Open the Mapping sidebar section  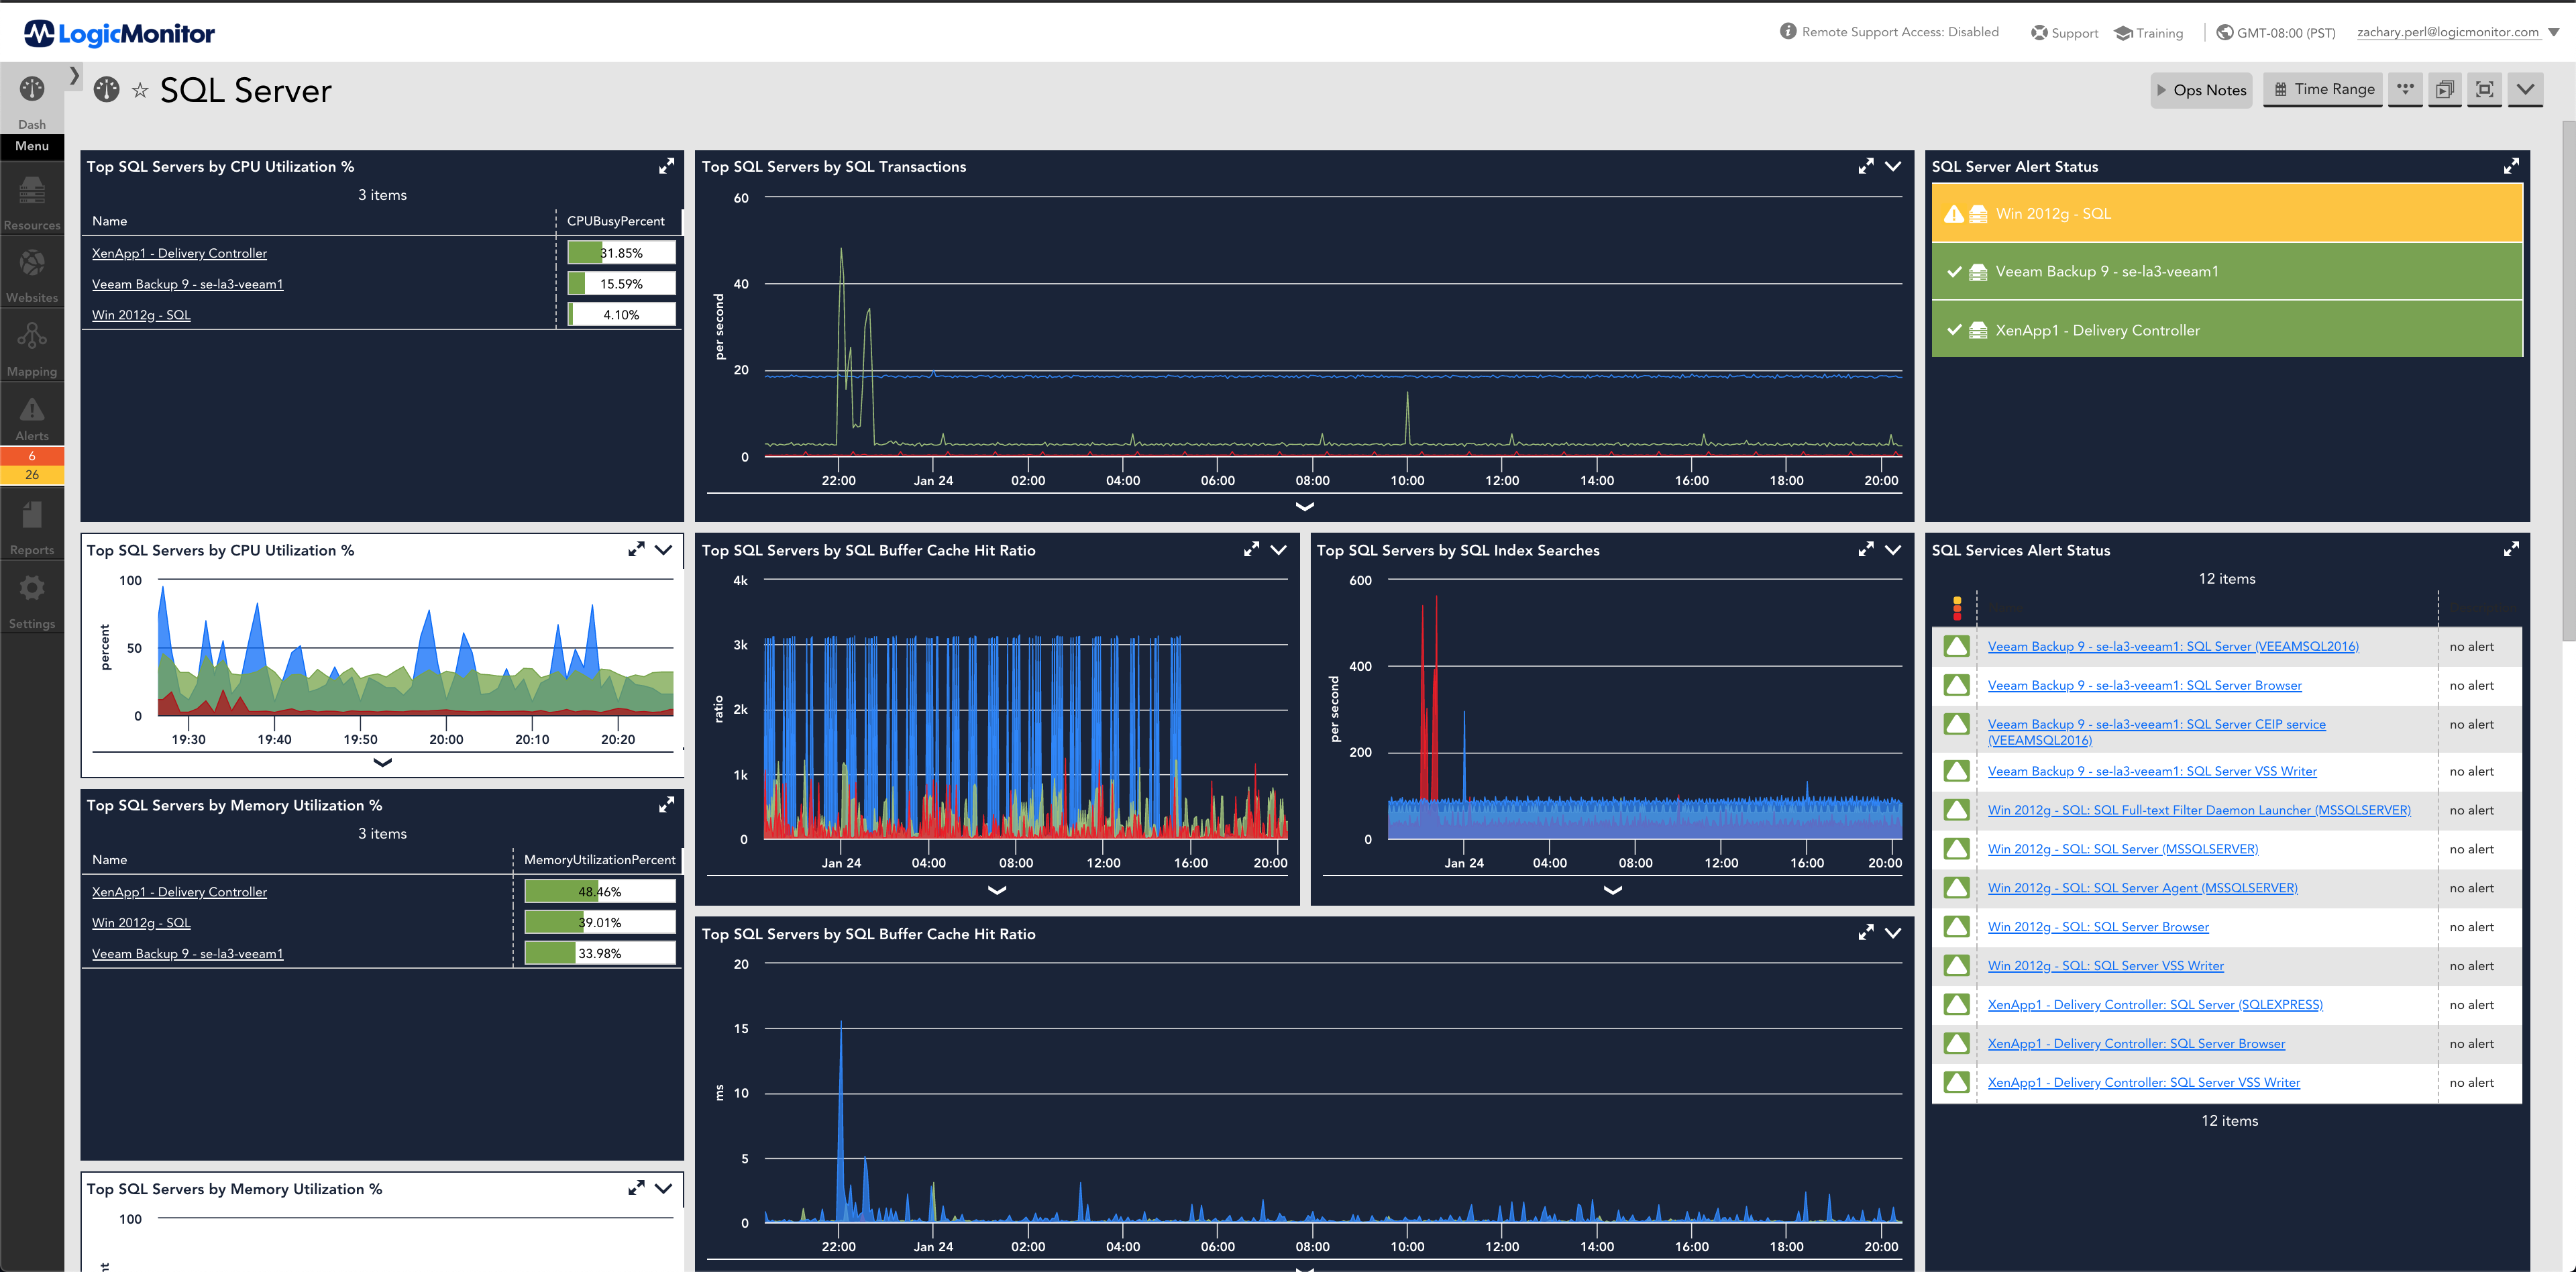coord(32,348)
